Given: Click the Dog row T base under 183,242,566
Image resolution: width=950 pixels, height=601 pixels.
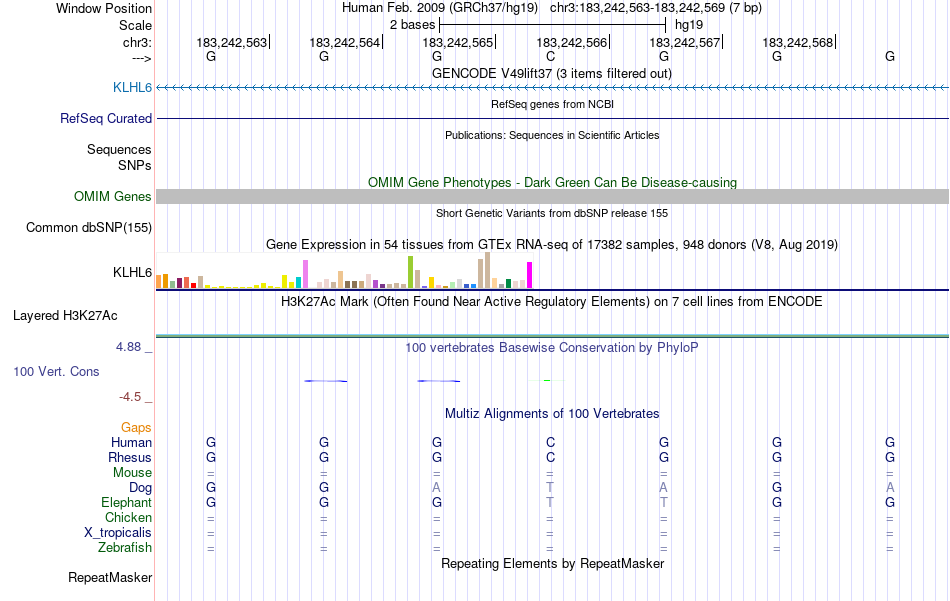Looking at the screenshot, I should (x=550, y=488).
